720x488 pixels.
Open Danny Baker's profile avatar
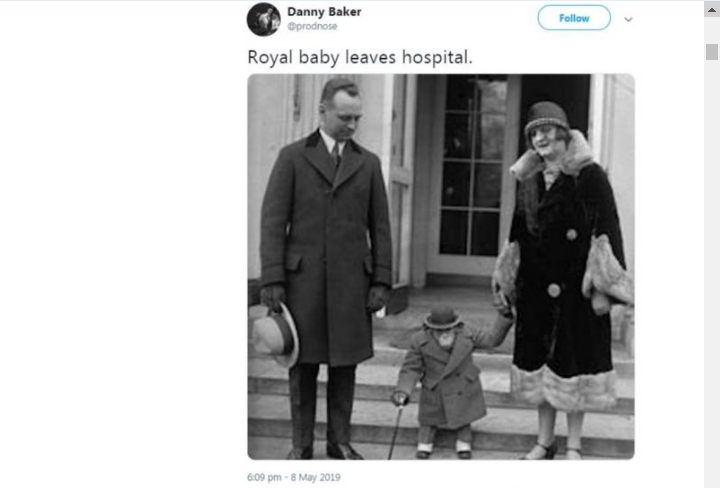[264, 19]
